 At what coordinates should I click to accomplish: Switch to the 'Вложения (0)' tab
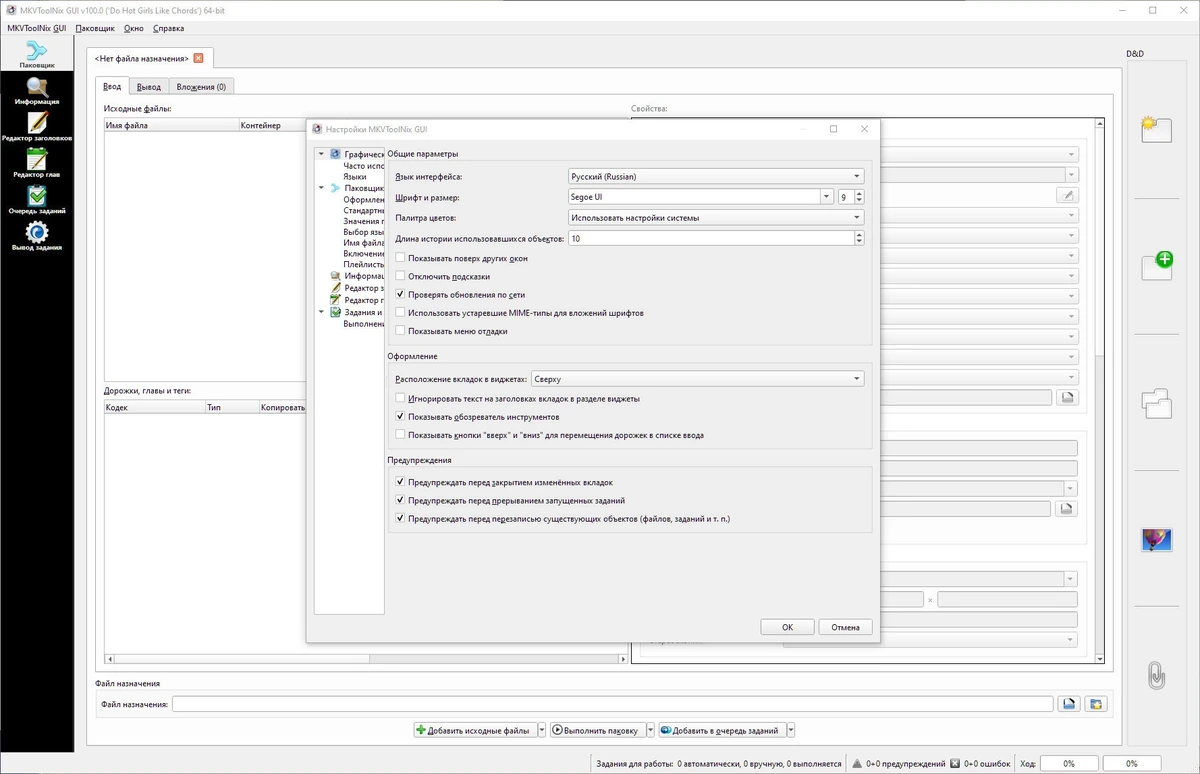point(201,87)
